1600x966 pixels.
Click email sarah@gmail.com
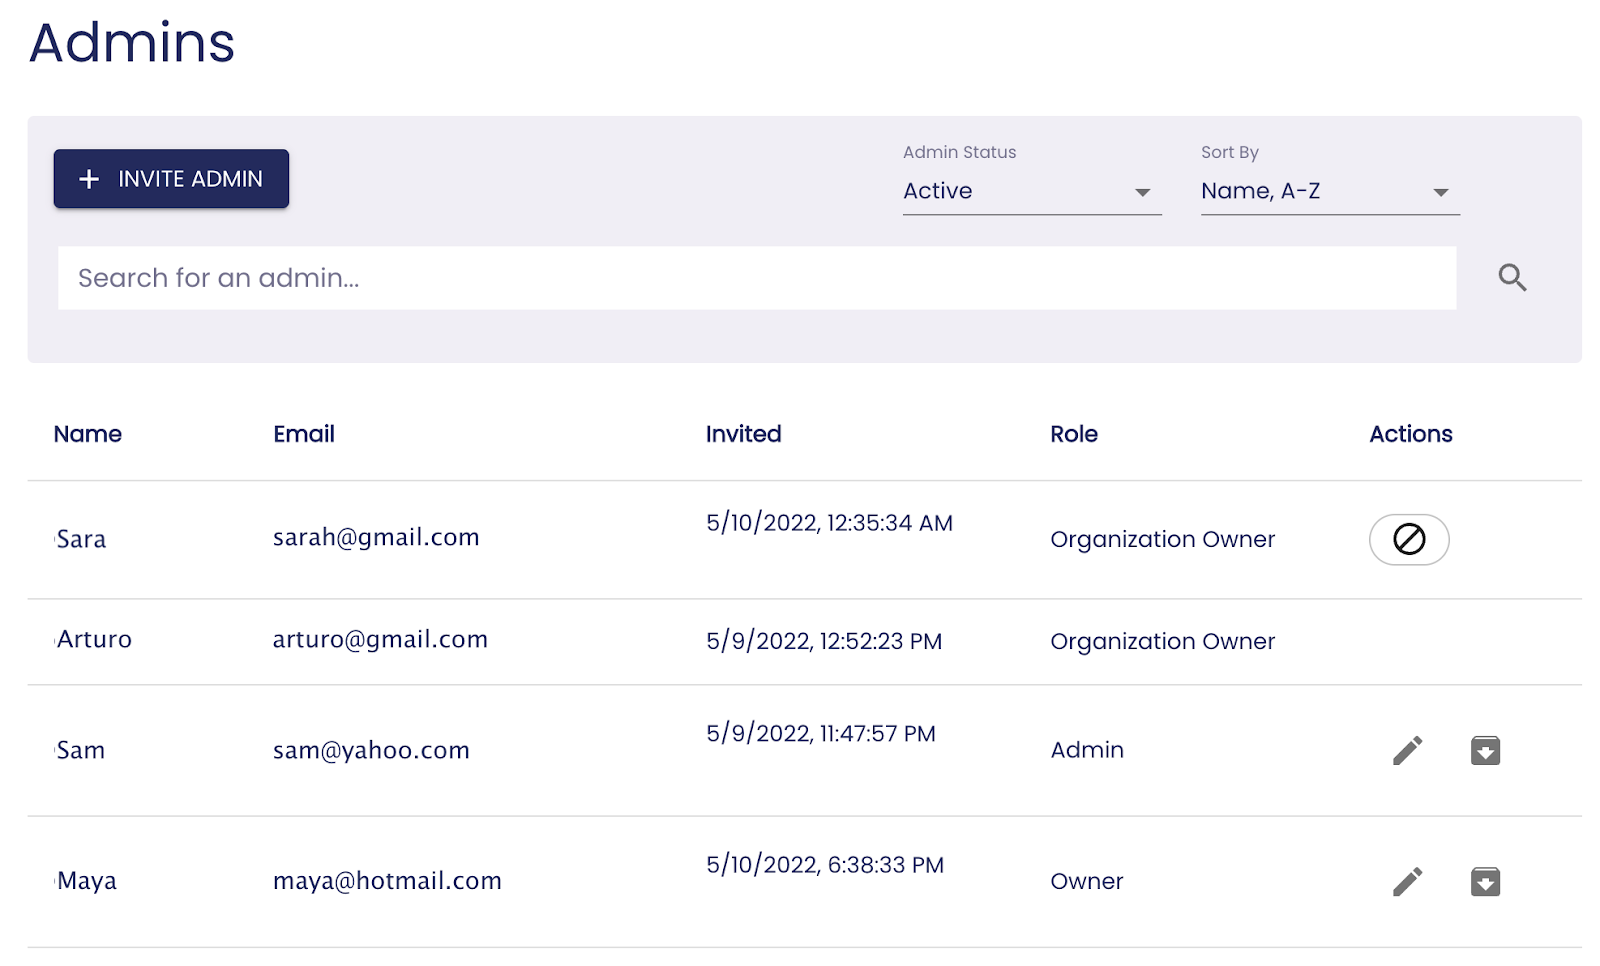376,538
